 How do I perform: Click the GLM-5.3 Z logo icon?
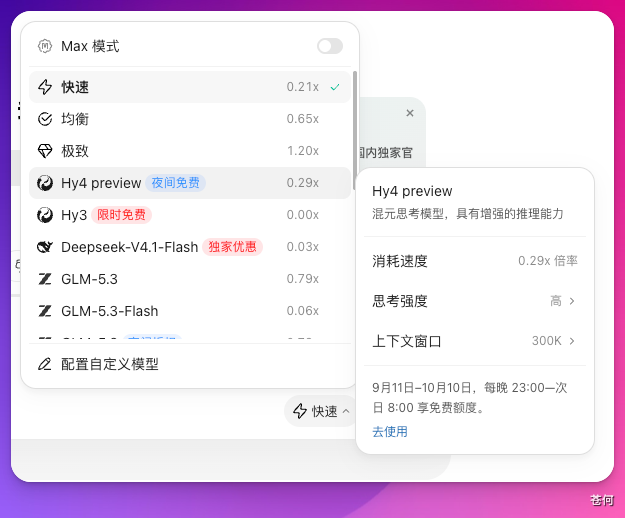45,279
